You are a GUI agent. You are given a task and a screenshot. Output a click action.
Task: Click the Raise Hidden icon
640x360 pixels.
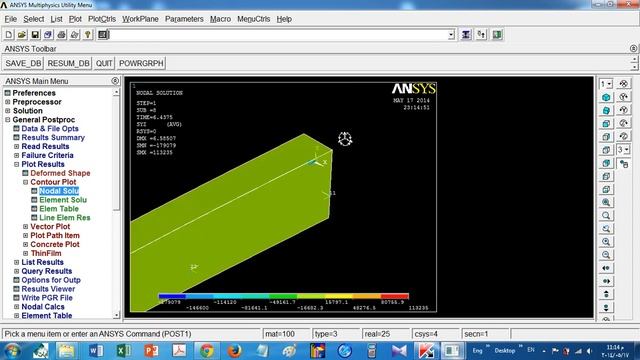point(466,35)
